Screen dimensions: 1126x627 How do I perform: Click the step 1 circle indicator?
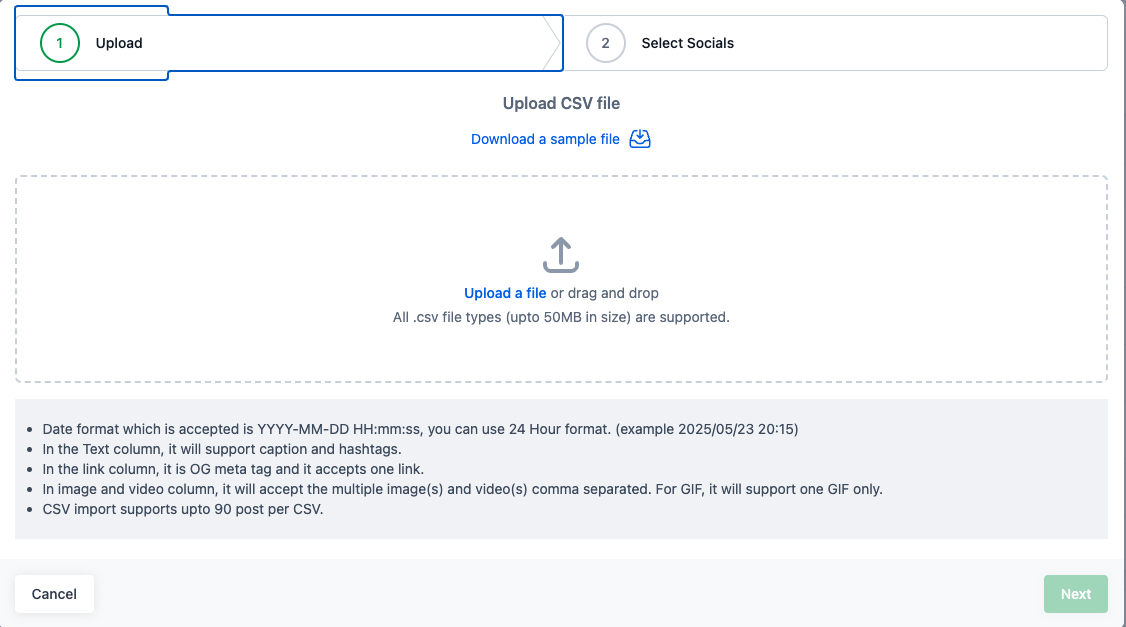click(60, 43)
